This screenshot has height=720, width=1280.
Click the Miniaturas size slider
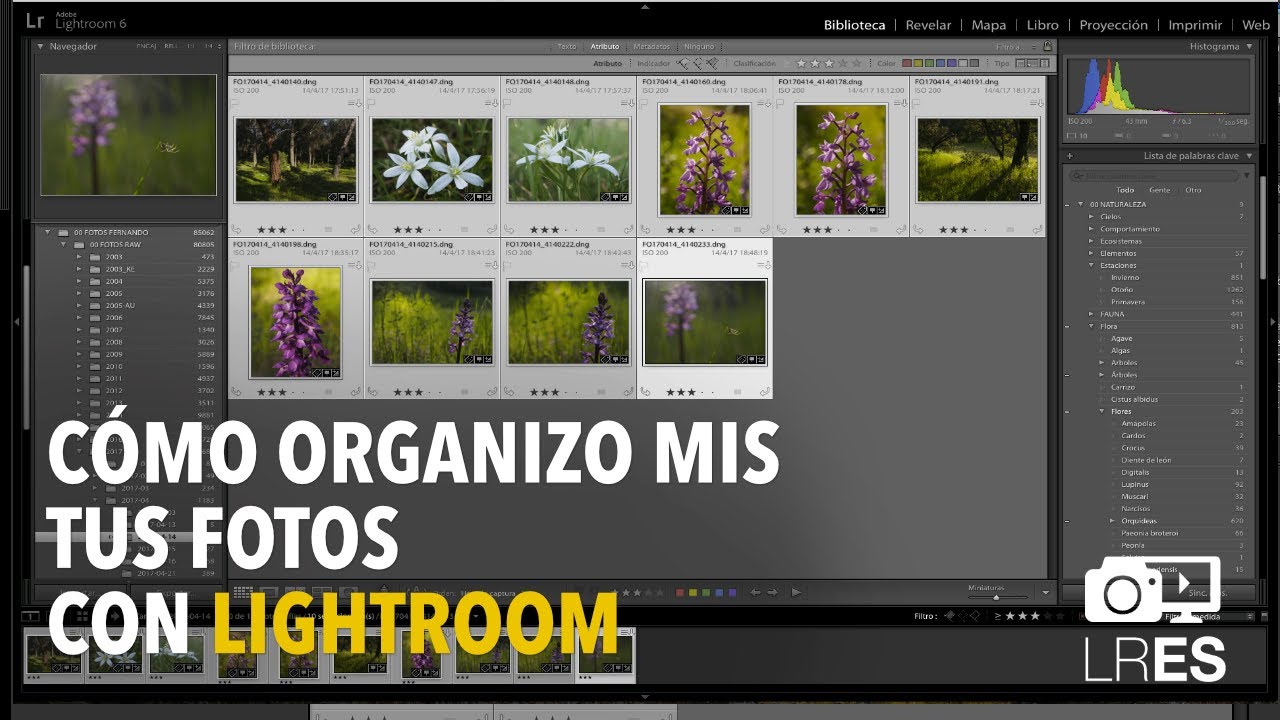[x=996, y=596]
